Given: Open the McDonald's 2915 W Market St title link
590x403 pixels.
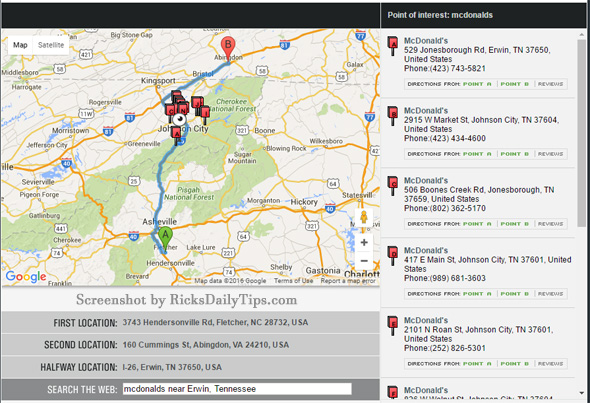Looking at the screenshot, I should [426, 111].
